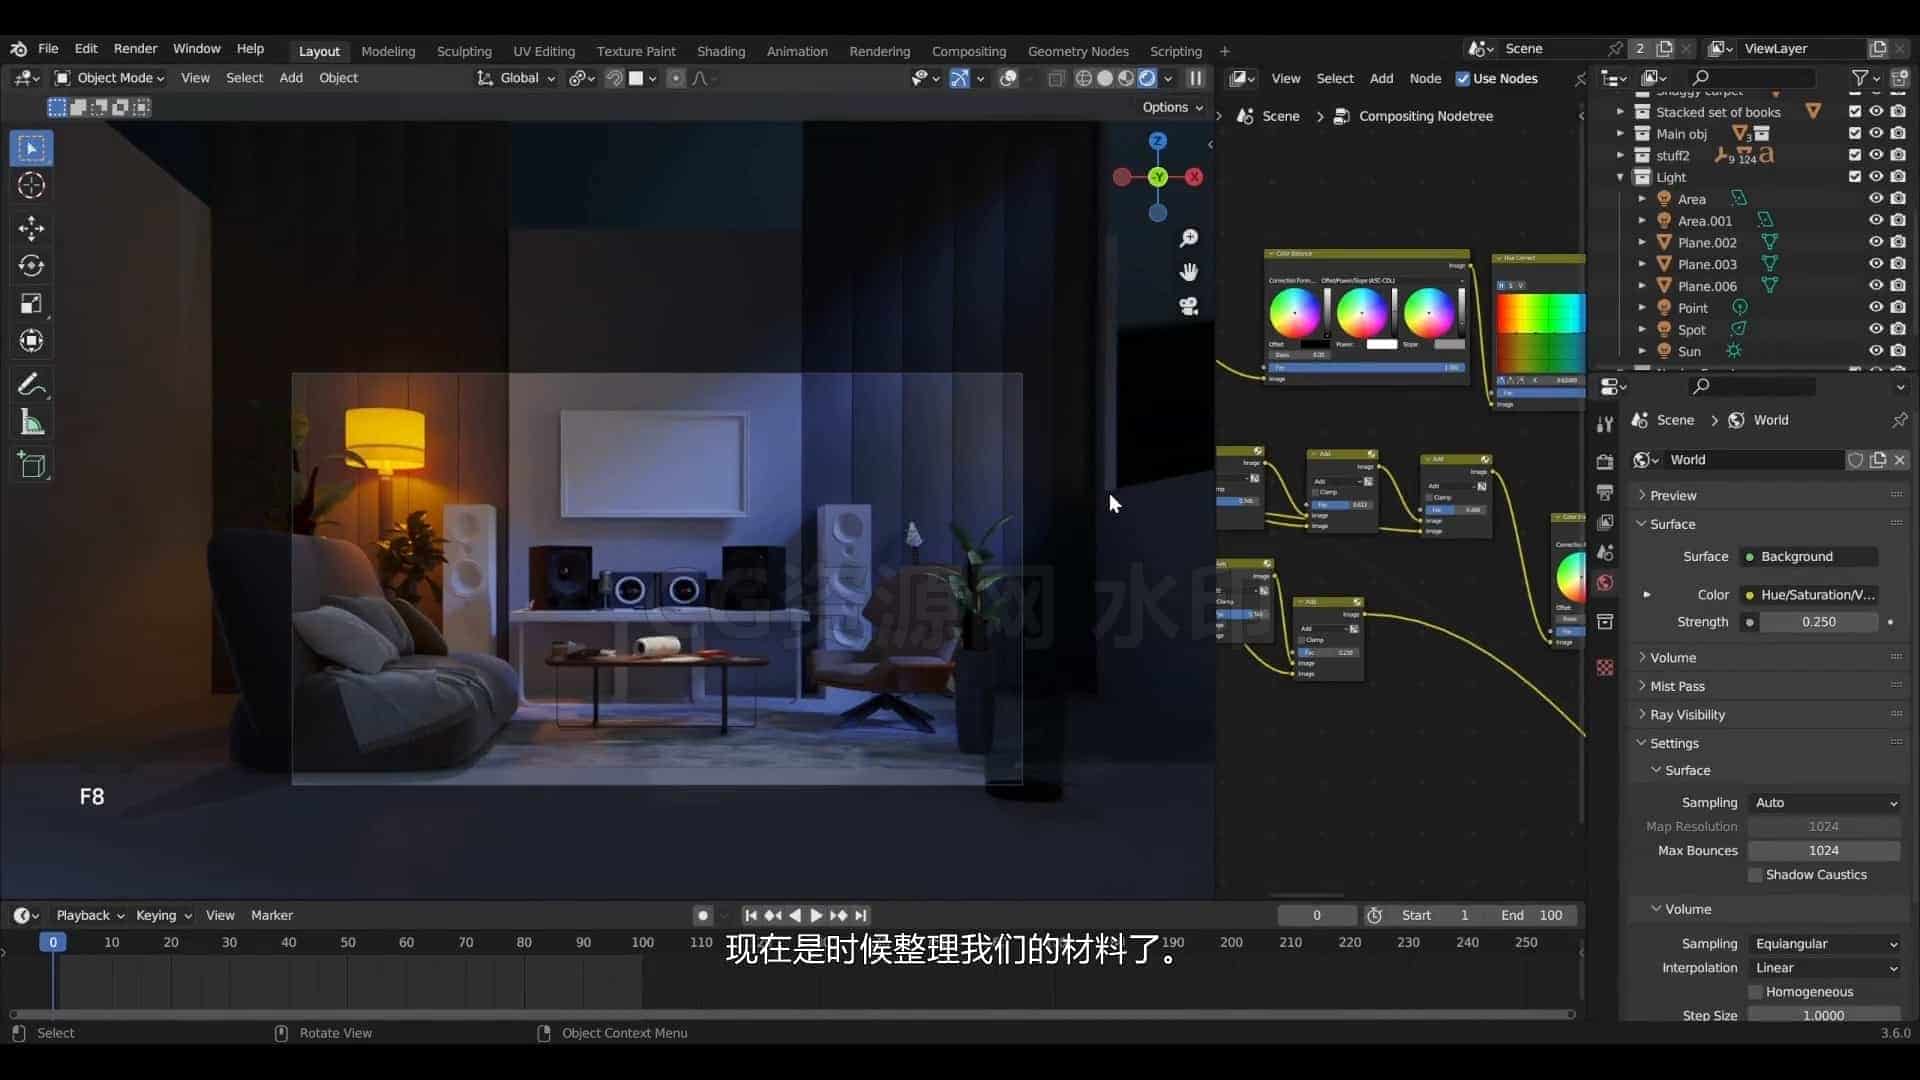Image resolution: width=1920 pixels, height=1080 pixels.
Task: Switch to rendered viewport shading
Action: click(x=1147, y=78)
